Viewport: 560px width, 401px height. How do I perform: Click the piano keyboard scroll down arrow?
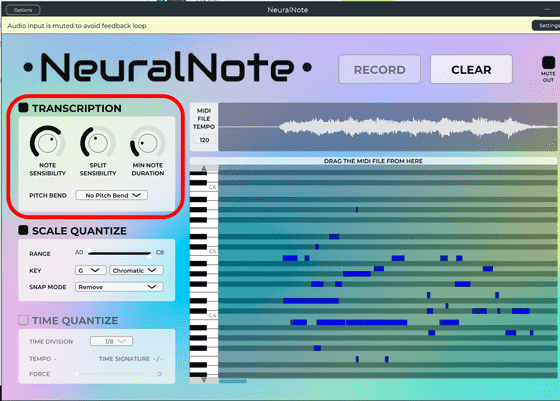(x=204, y=380)
